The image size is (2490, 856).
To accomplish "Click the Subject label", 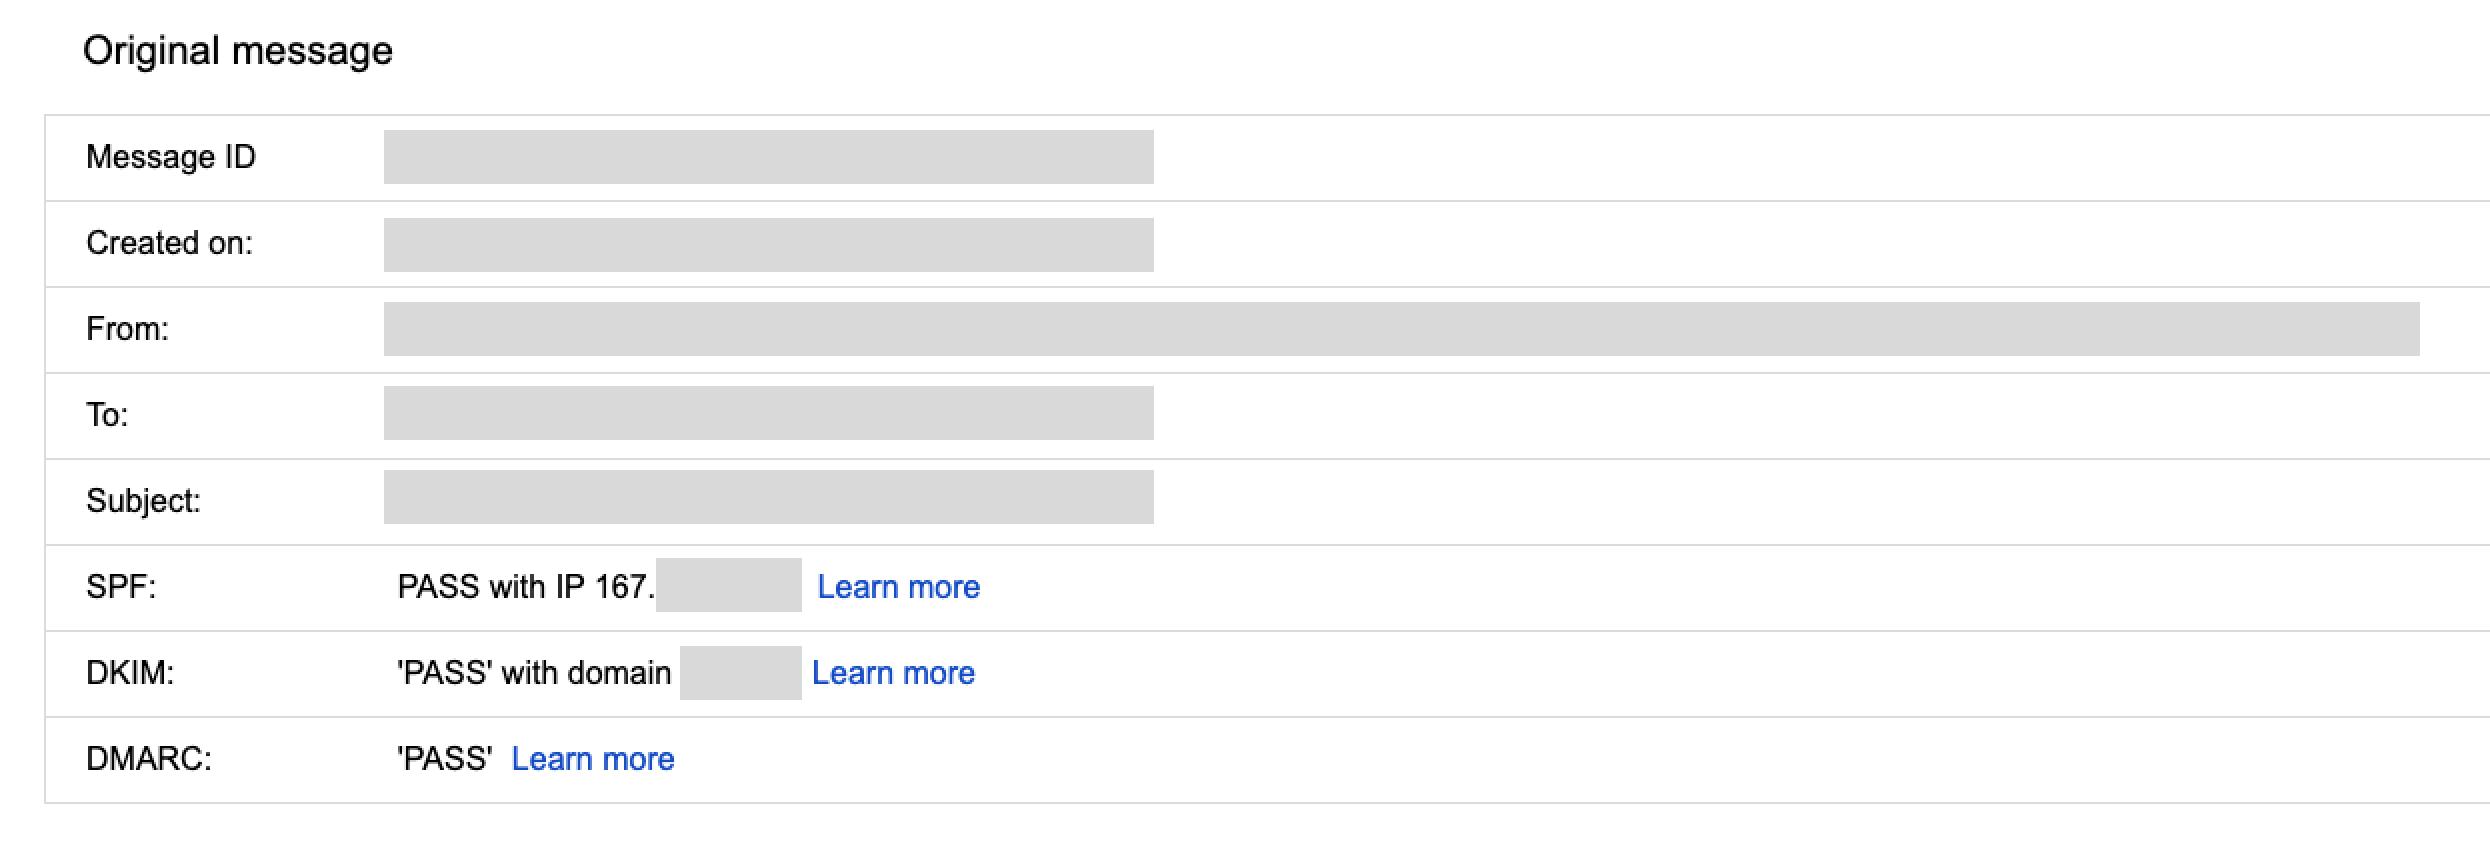I will 143,501.
